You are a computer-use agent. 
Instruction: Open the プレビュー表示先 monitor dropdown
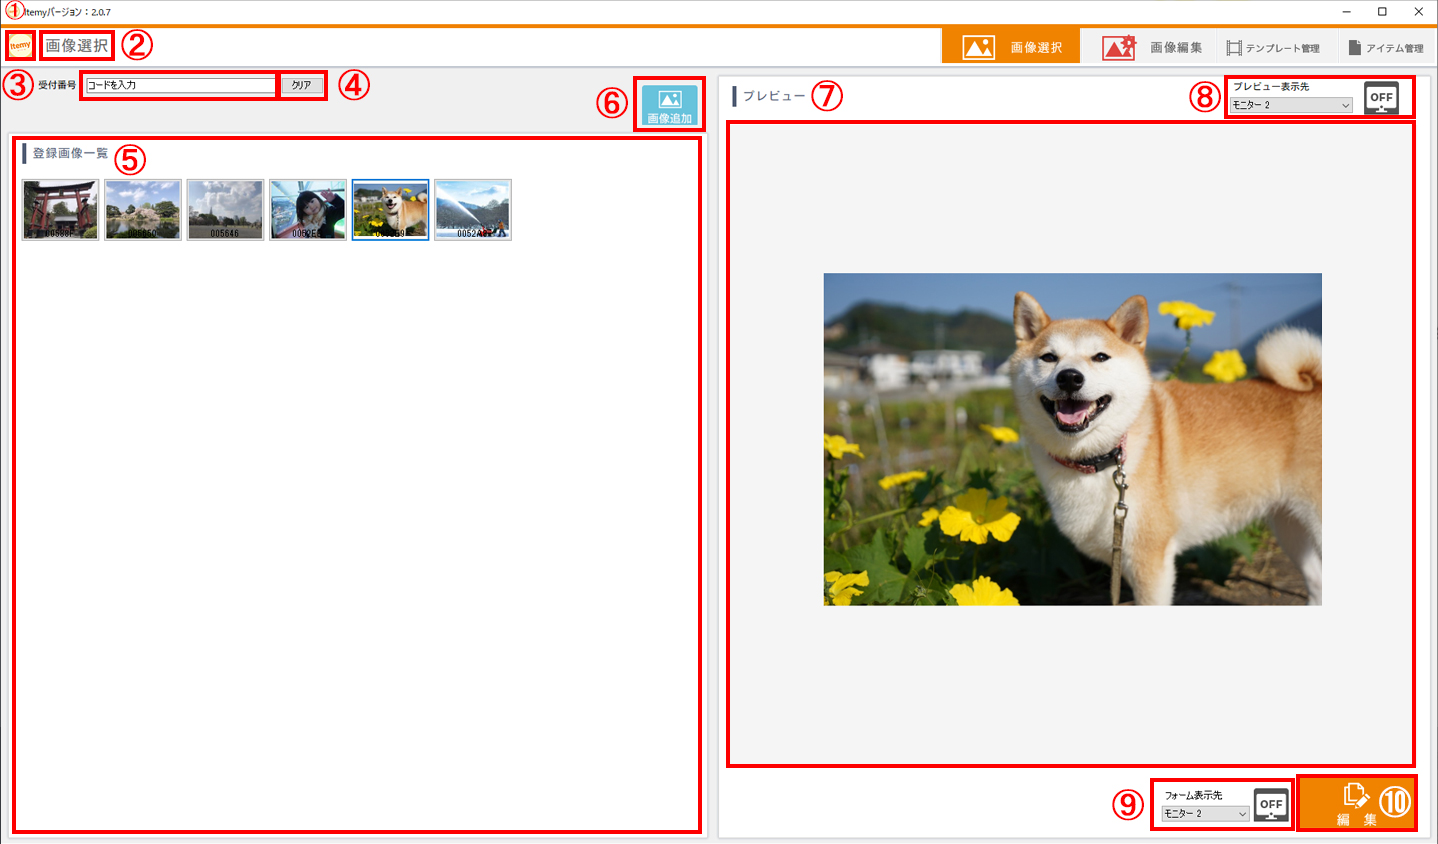(x=1291, y=105)
